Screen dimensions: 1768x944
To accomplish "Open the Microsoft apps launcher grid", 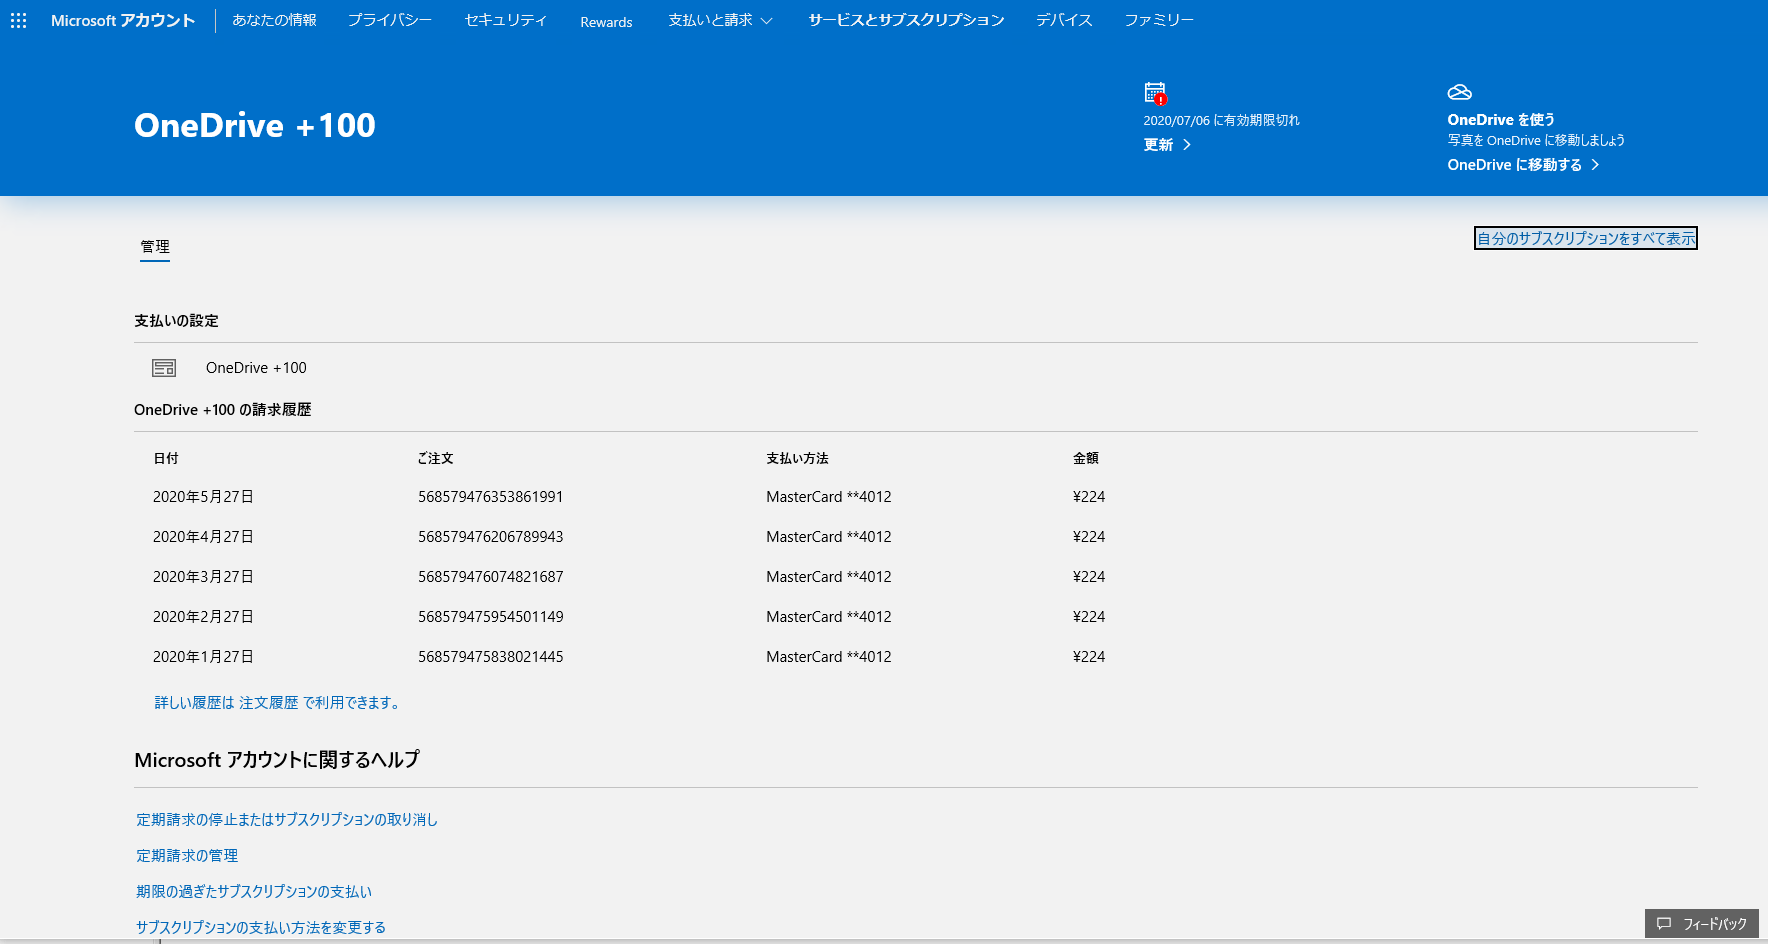I will [x=18, y=20].
